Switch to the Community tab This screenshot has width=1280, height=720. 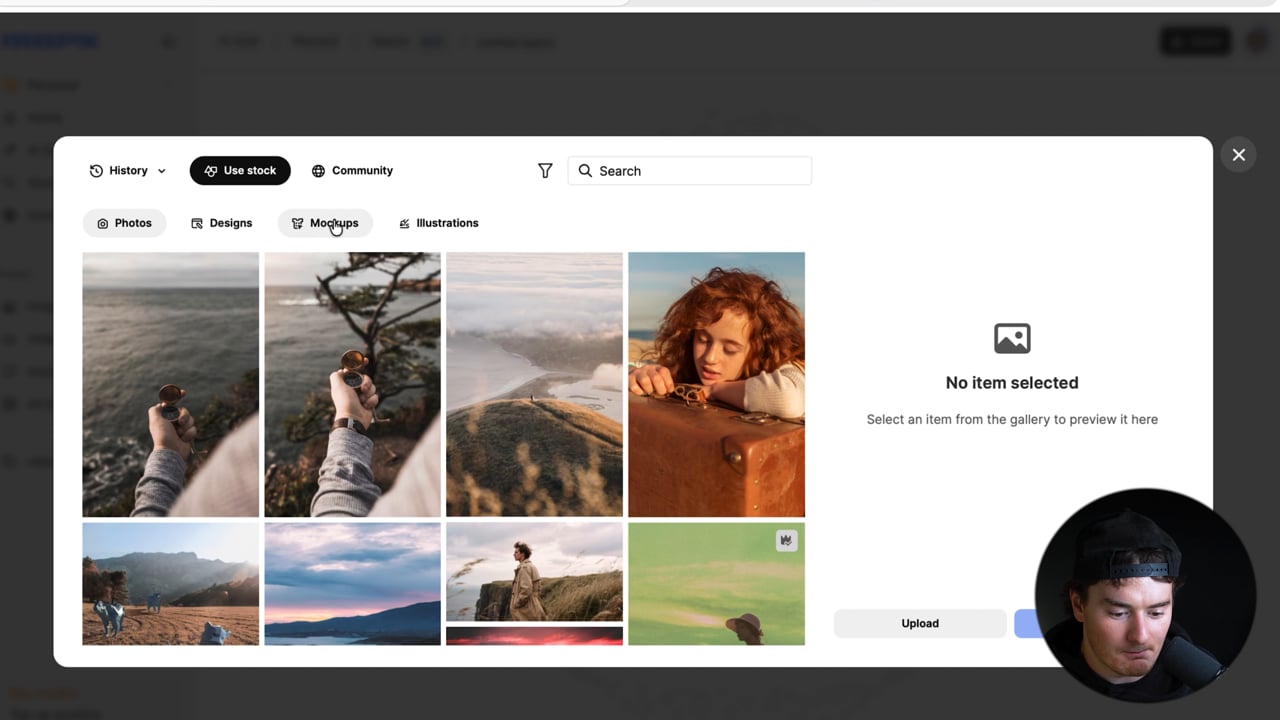coord(352,171)
